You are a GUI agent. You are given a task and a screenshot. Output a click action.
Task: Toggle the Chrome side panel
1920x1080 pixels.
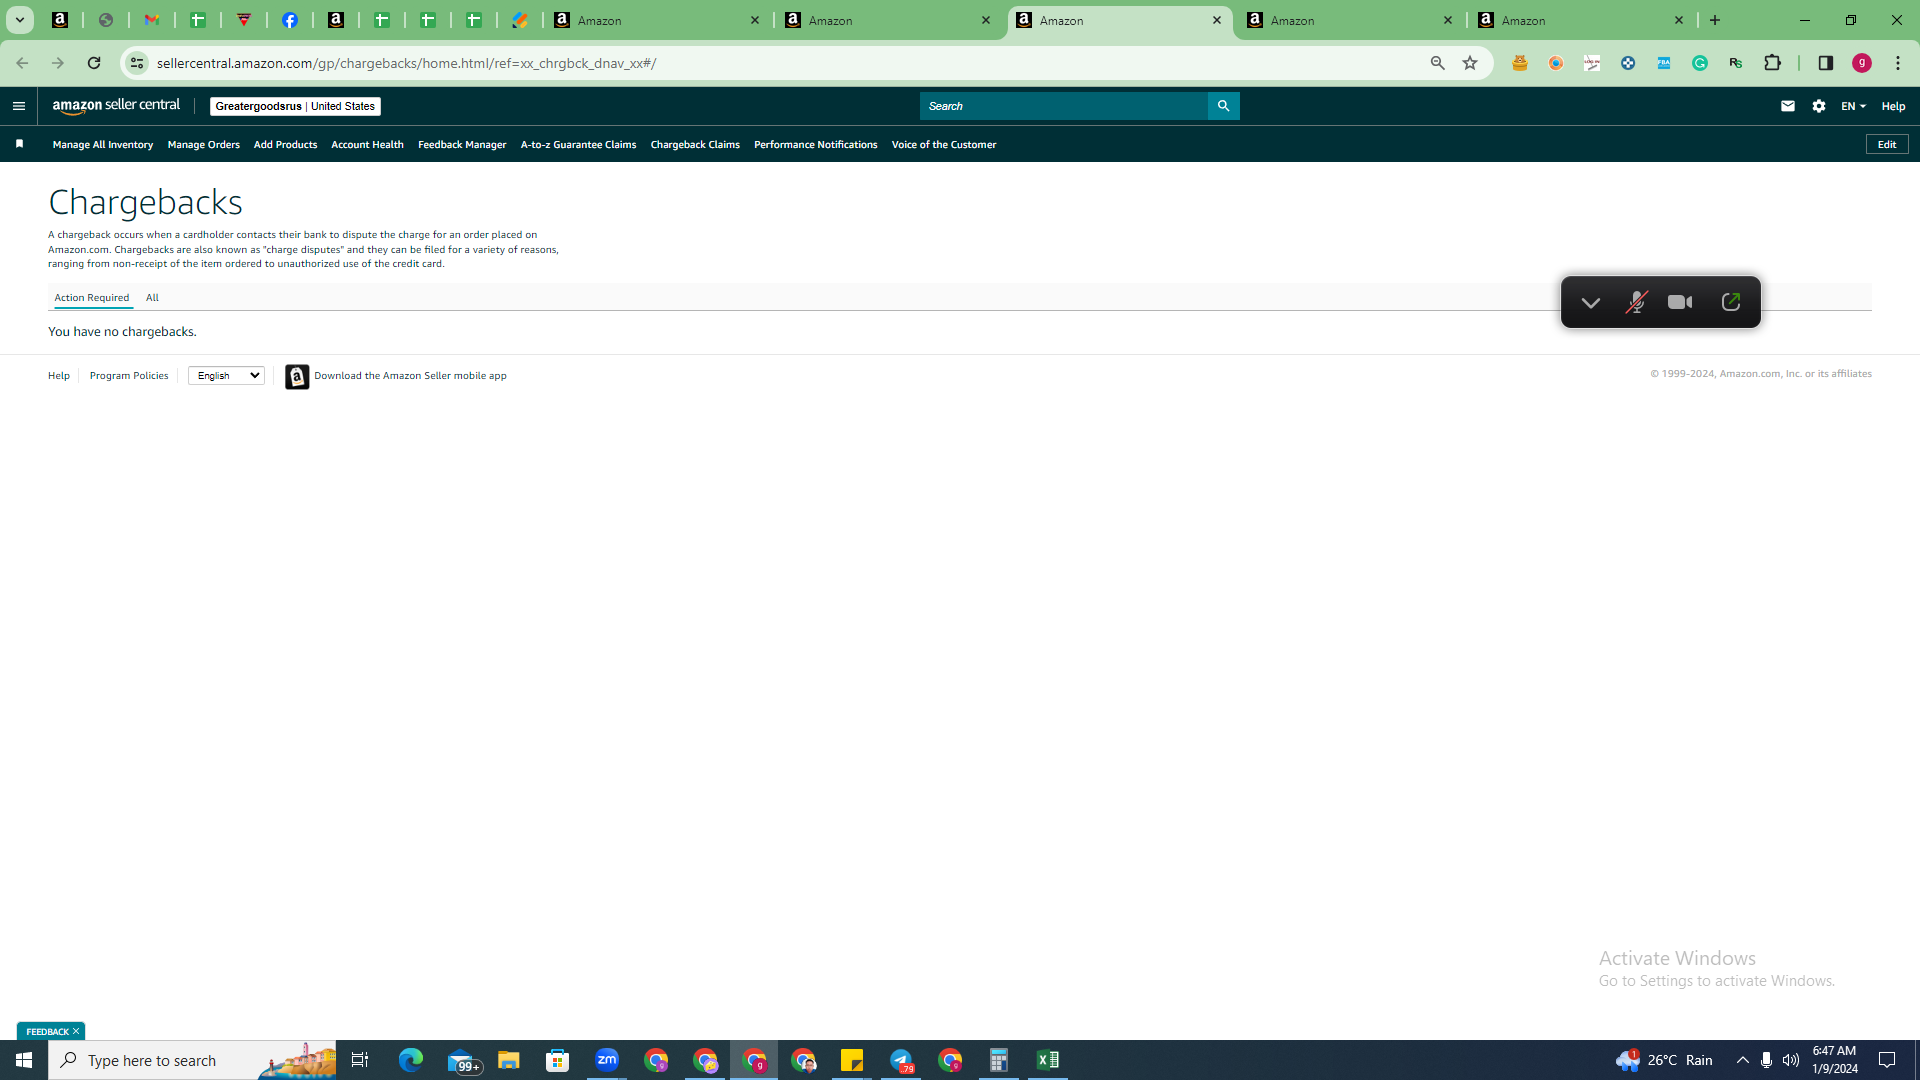click(x=1826, y=63)
